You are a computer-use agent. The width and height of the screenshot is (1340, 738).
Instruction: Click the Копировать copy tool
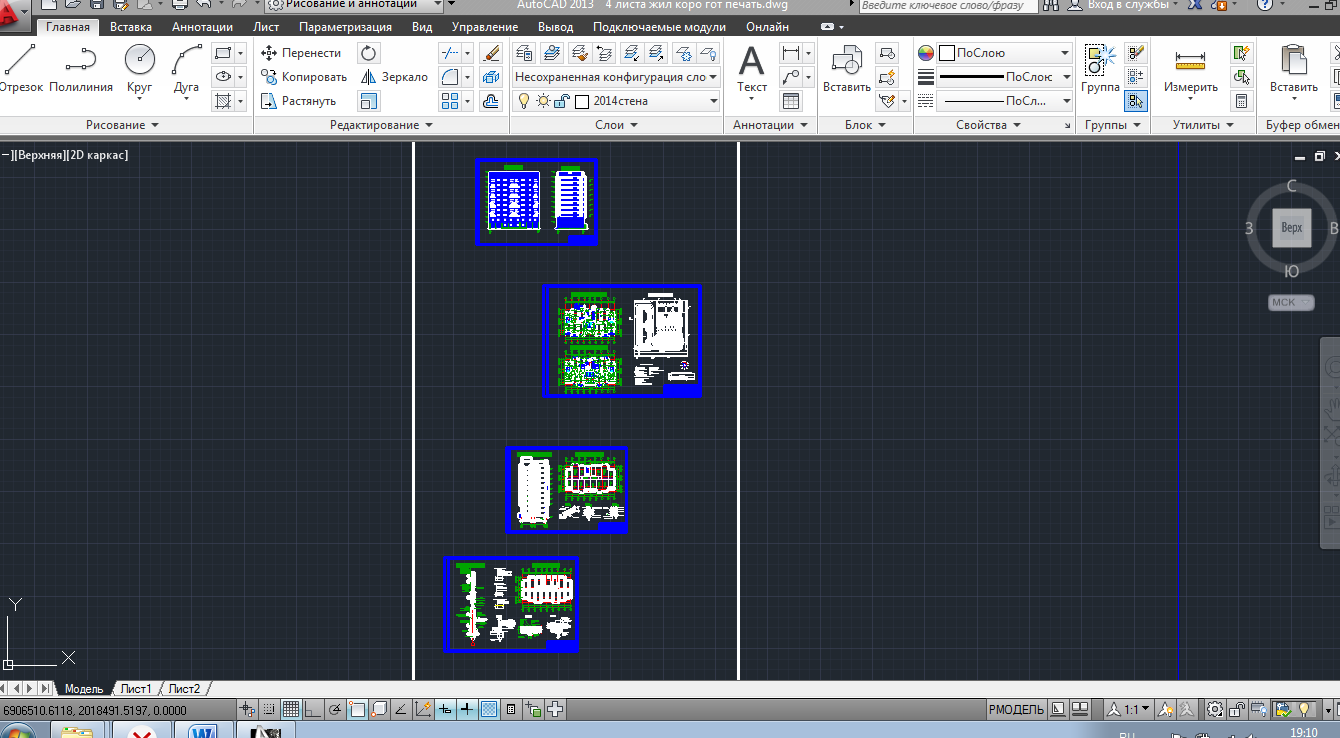[x=304, y=77]
